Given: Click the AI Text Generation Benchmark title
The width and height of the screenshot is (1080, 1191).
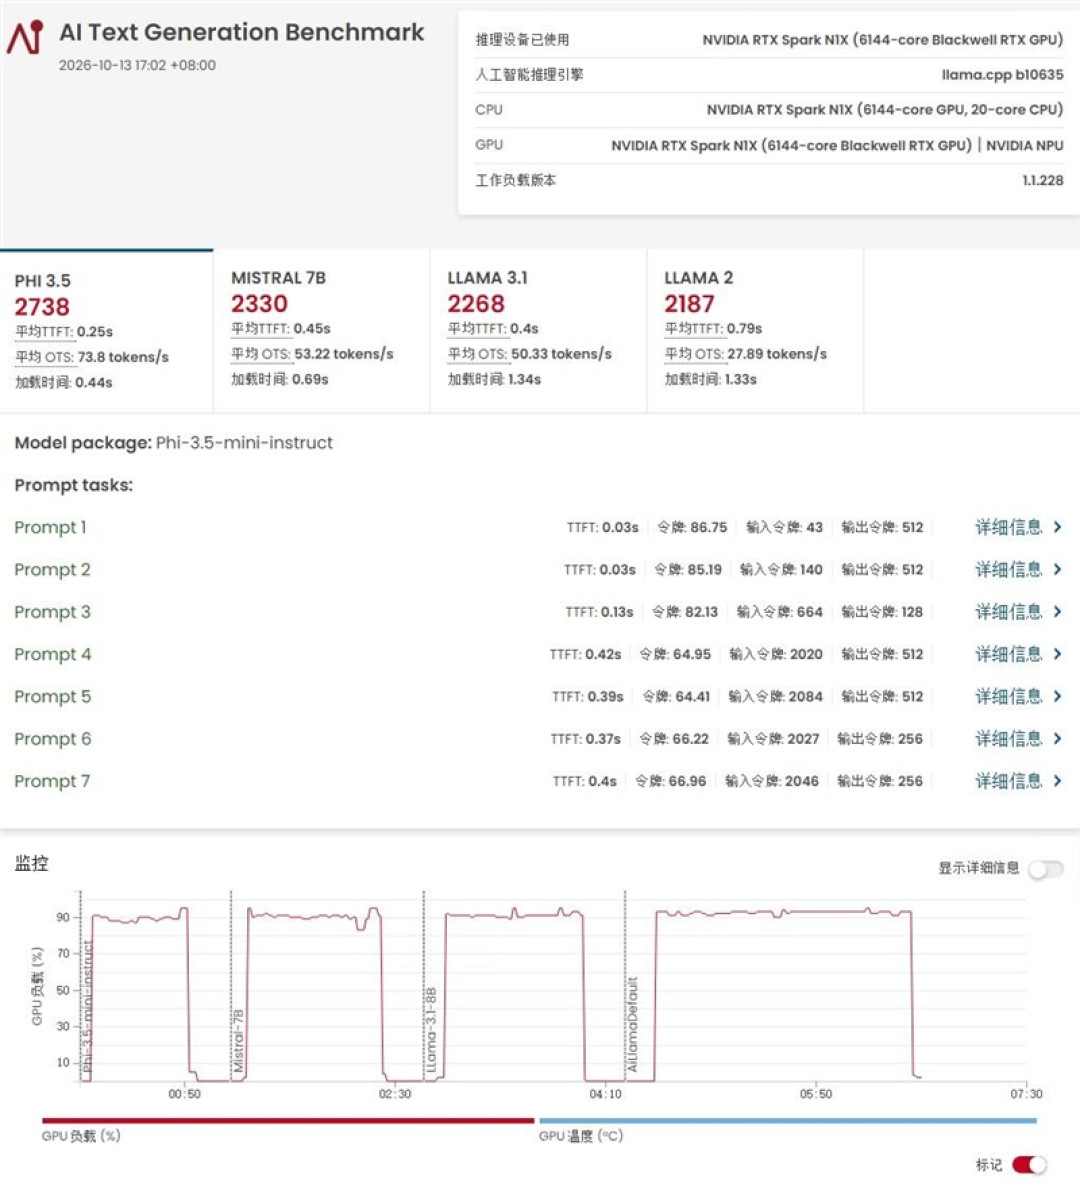Looking at the screenshot, I should pos(242,32).
